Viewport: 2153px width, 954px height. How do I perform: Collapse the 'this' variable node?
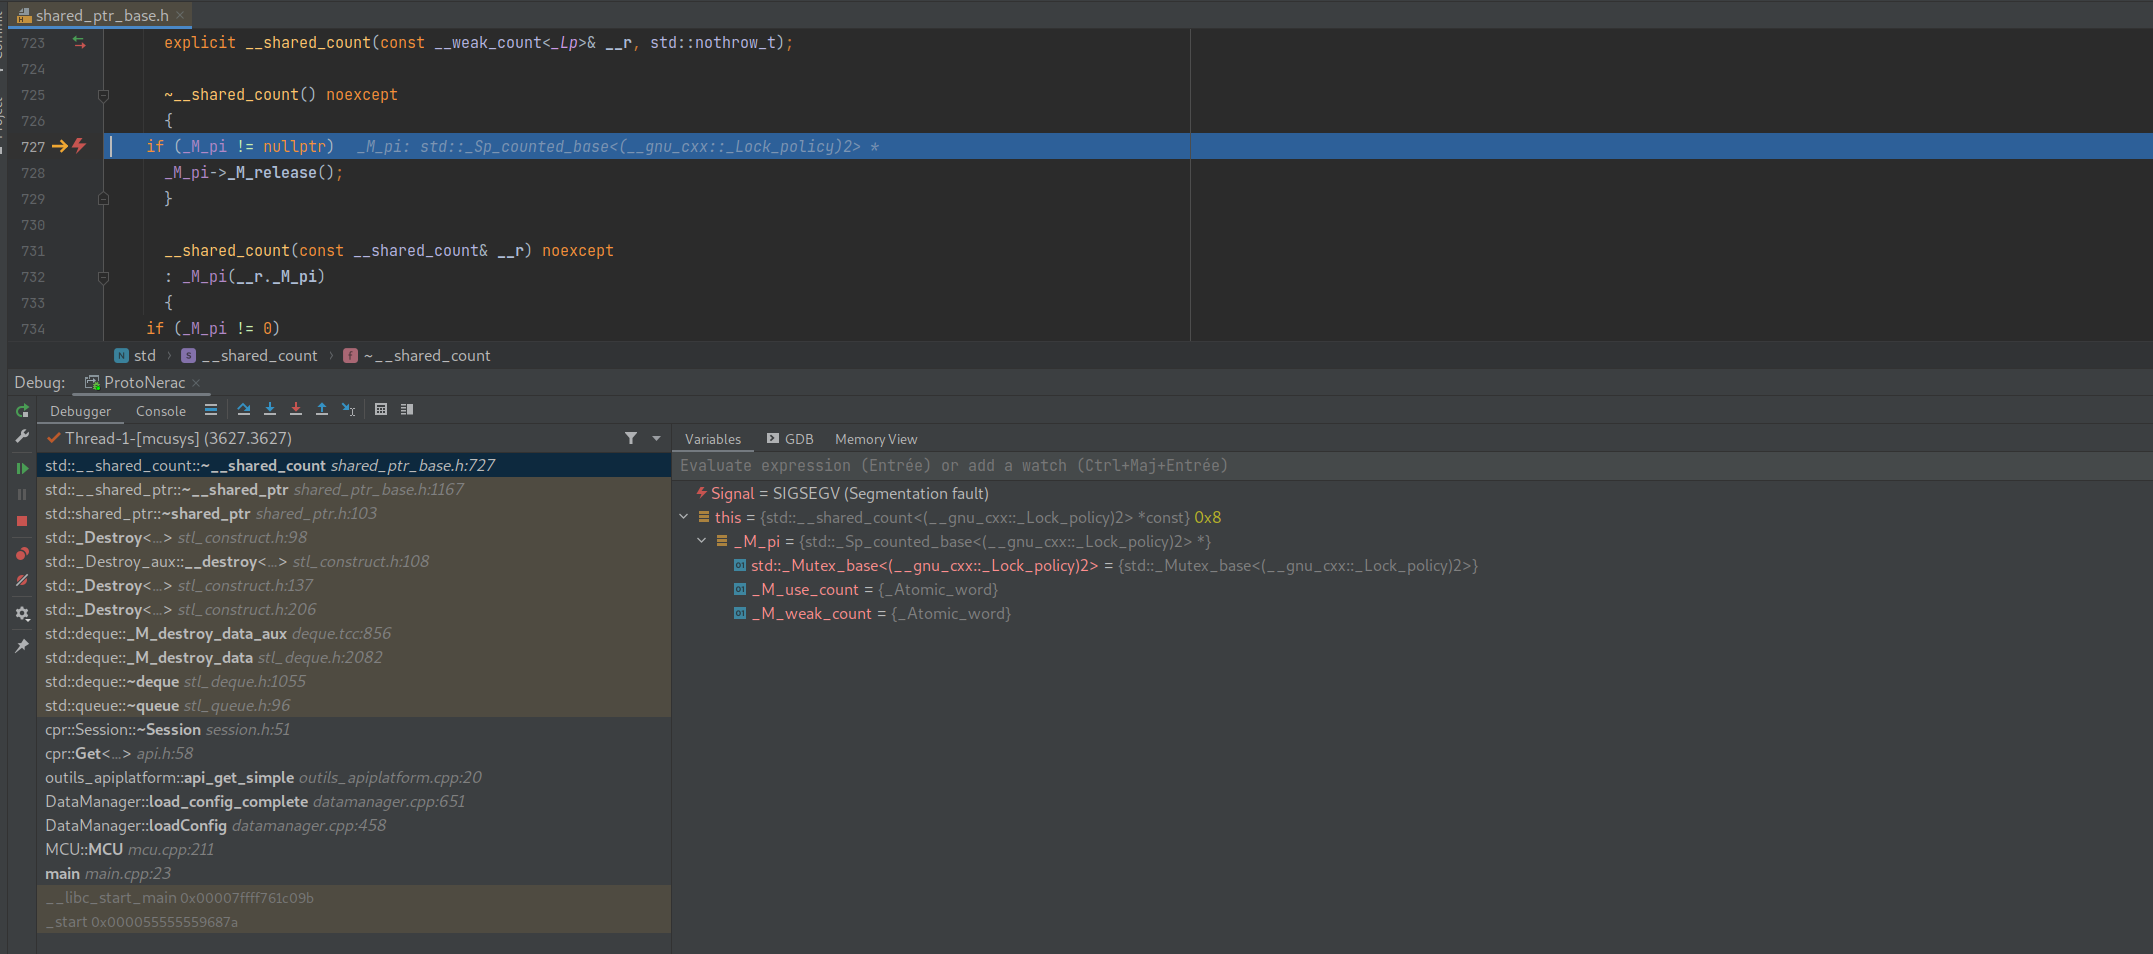[x=684, y=517]
